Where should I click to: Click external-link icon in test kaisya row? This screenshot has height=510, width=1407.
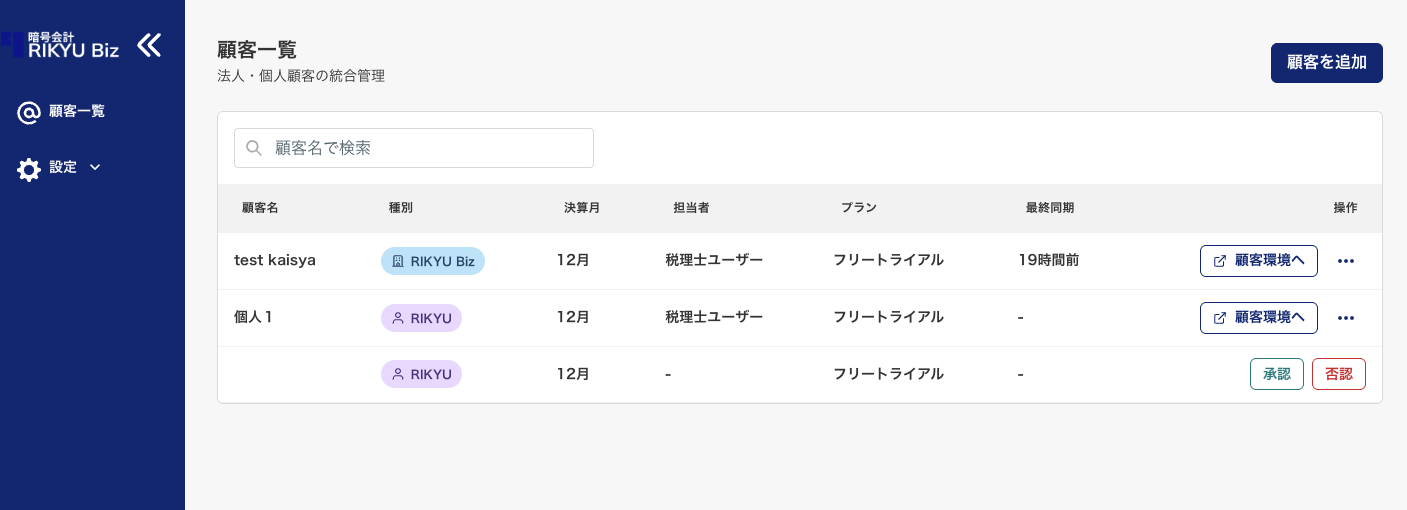click(x=1220, y=261)
